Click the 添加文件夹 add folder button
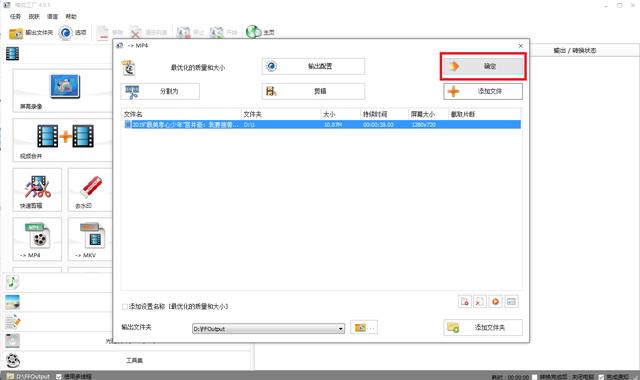Image resolution: width=640 pixels, height=380 pixels. click(x=483, y=327)
